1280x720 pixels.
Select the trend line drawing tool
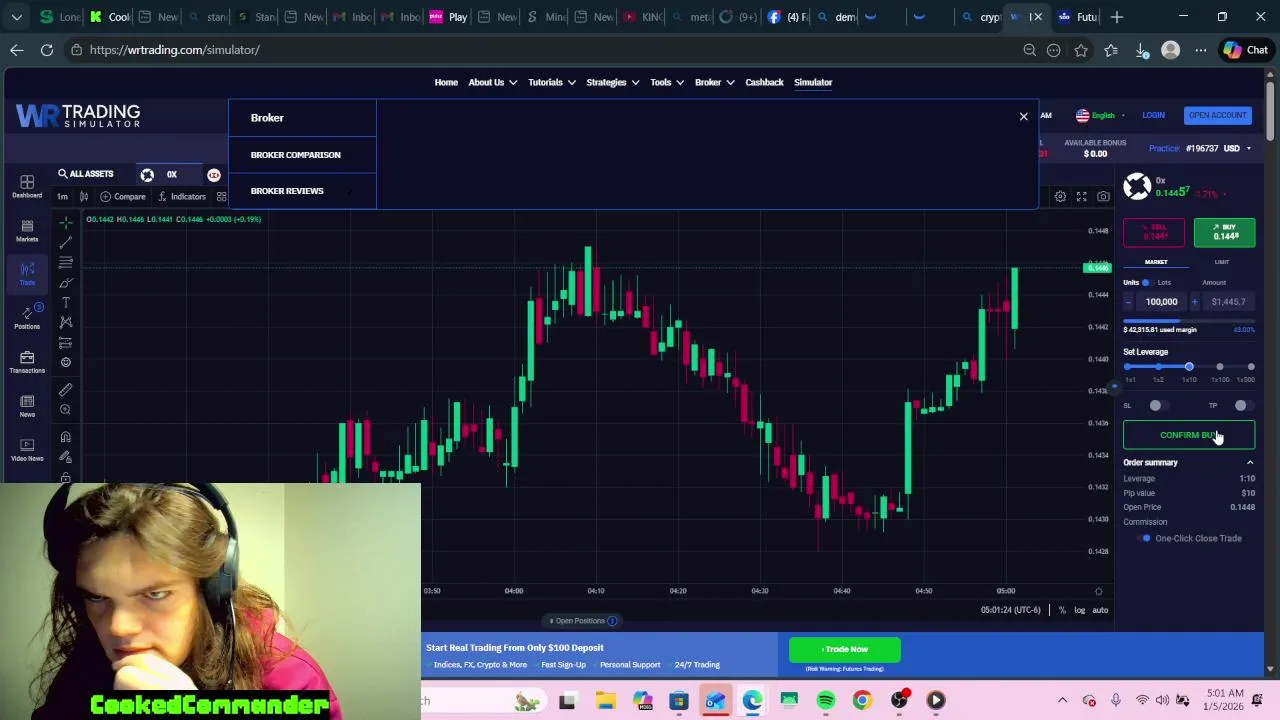tap(65, 242)
